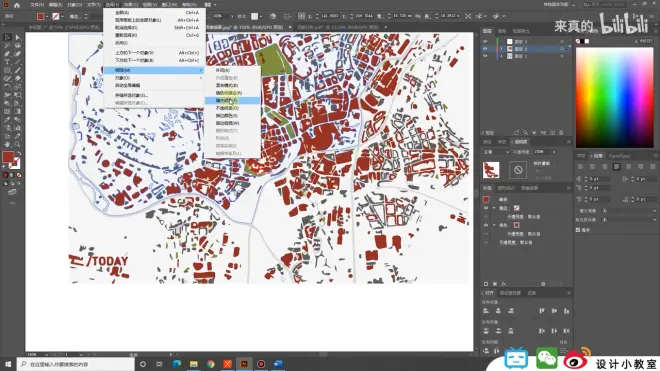Select the Eyedropper tool
Viewport: 660px width, 371px height.
7,120
